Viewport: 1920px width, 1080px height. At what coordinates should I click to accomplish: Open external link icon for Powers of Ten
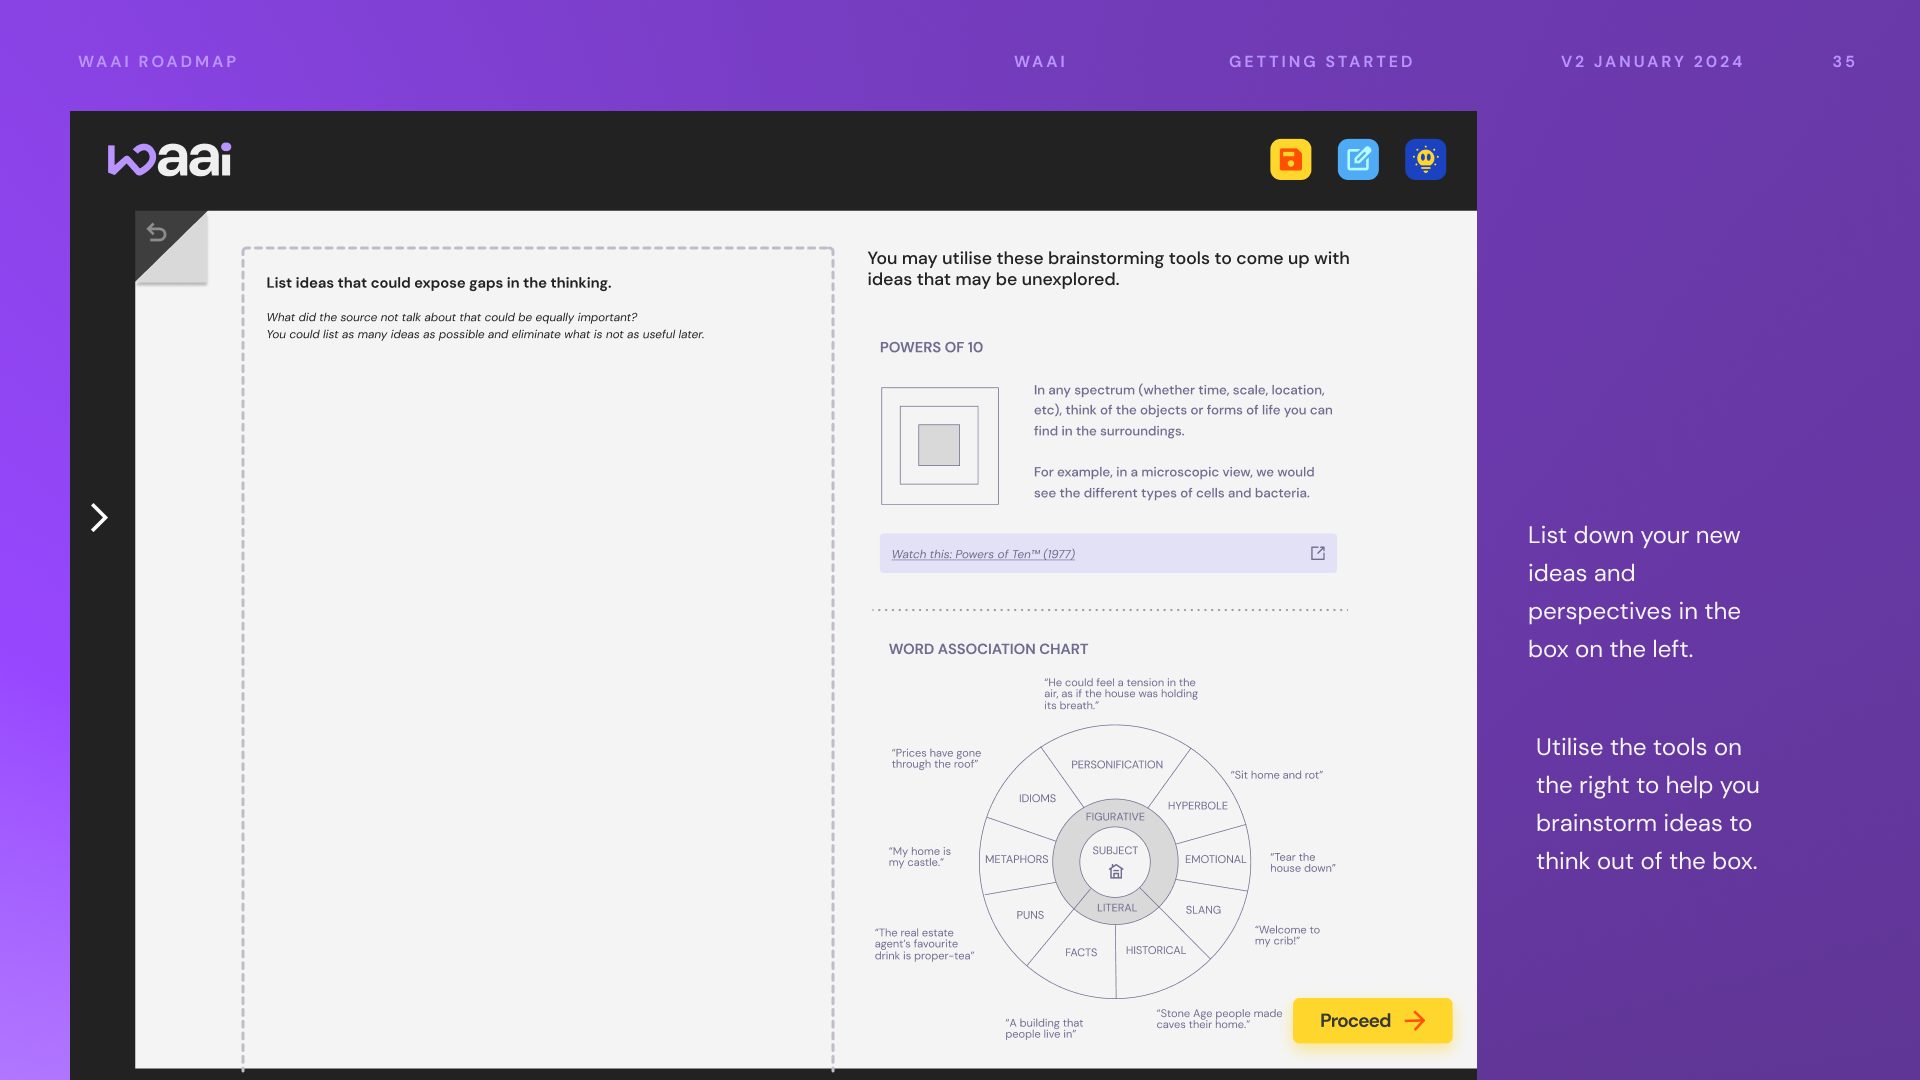[1317, 553]
